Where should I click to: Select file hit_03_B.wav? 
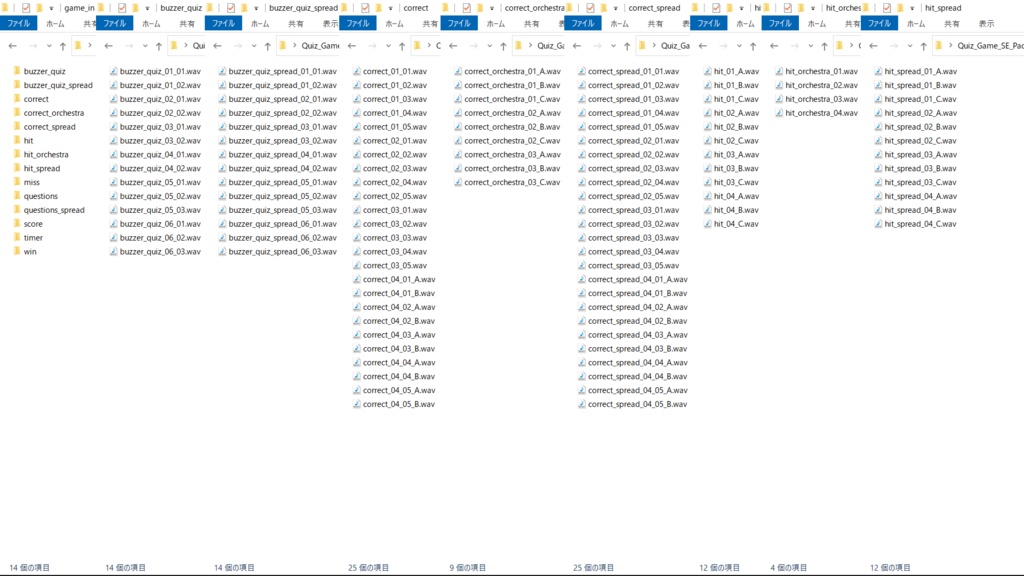tap(735, 168)
